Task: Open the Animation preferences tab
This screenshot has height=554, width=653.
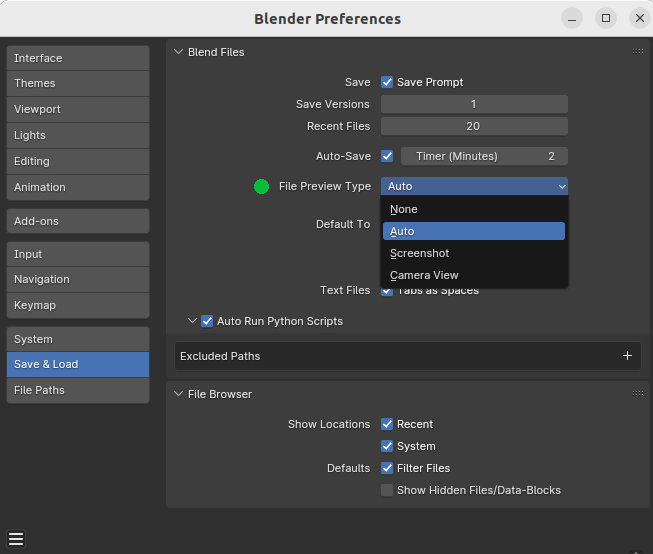Action: tap(78, 187)
